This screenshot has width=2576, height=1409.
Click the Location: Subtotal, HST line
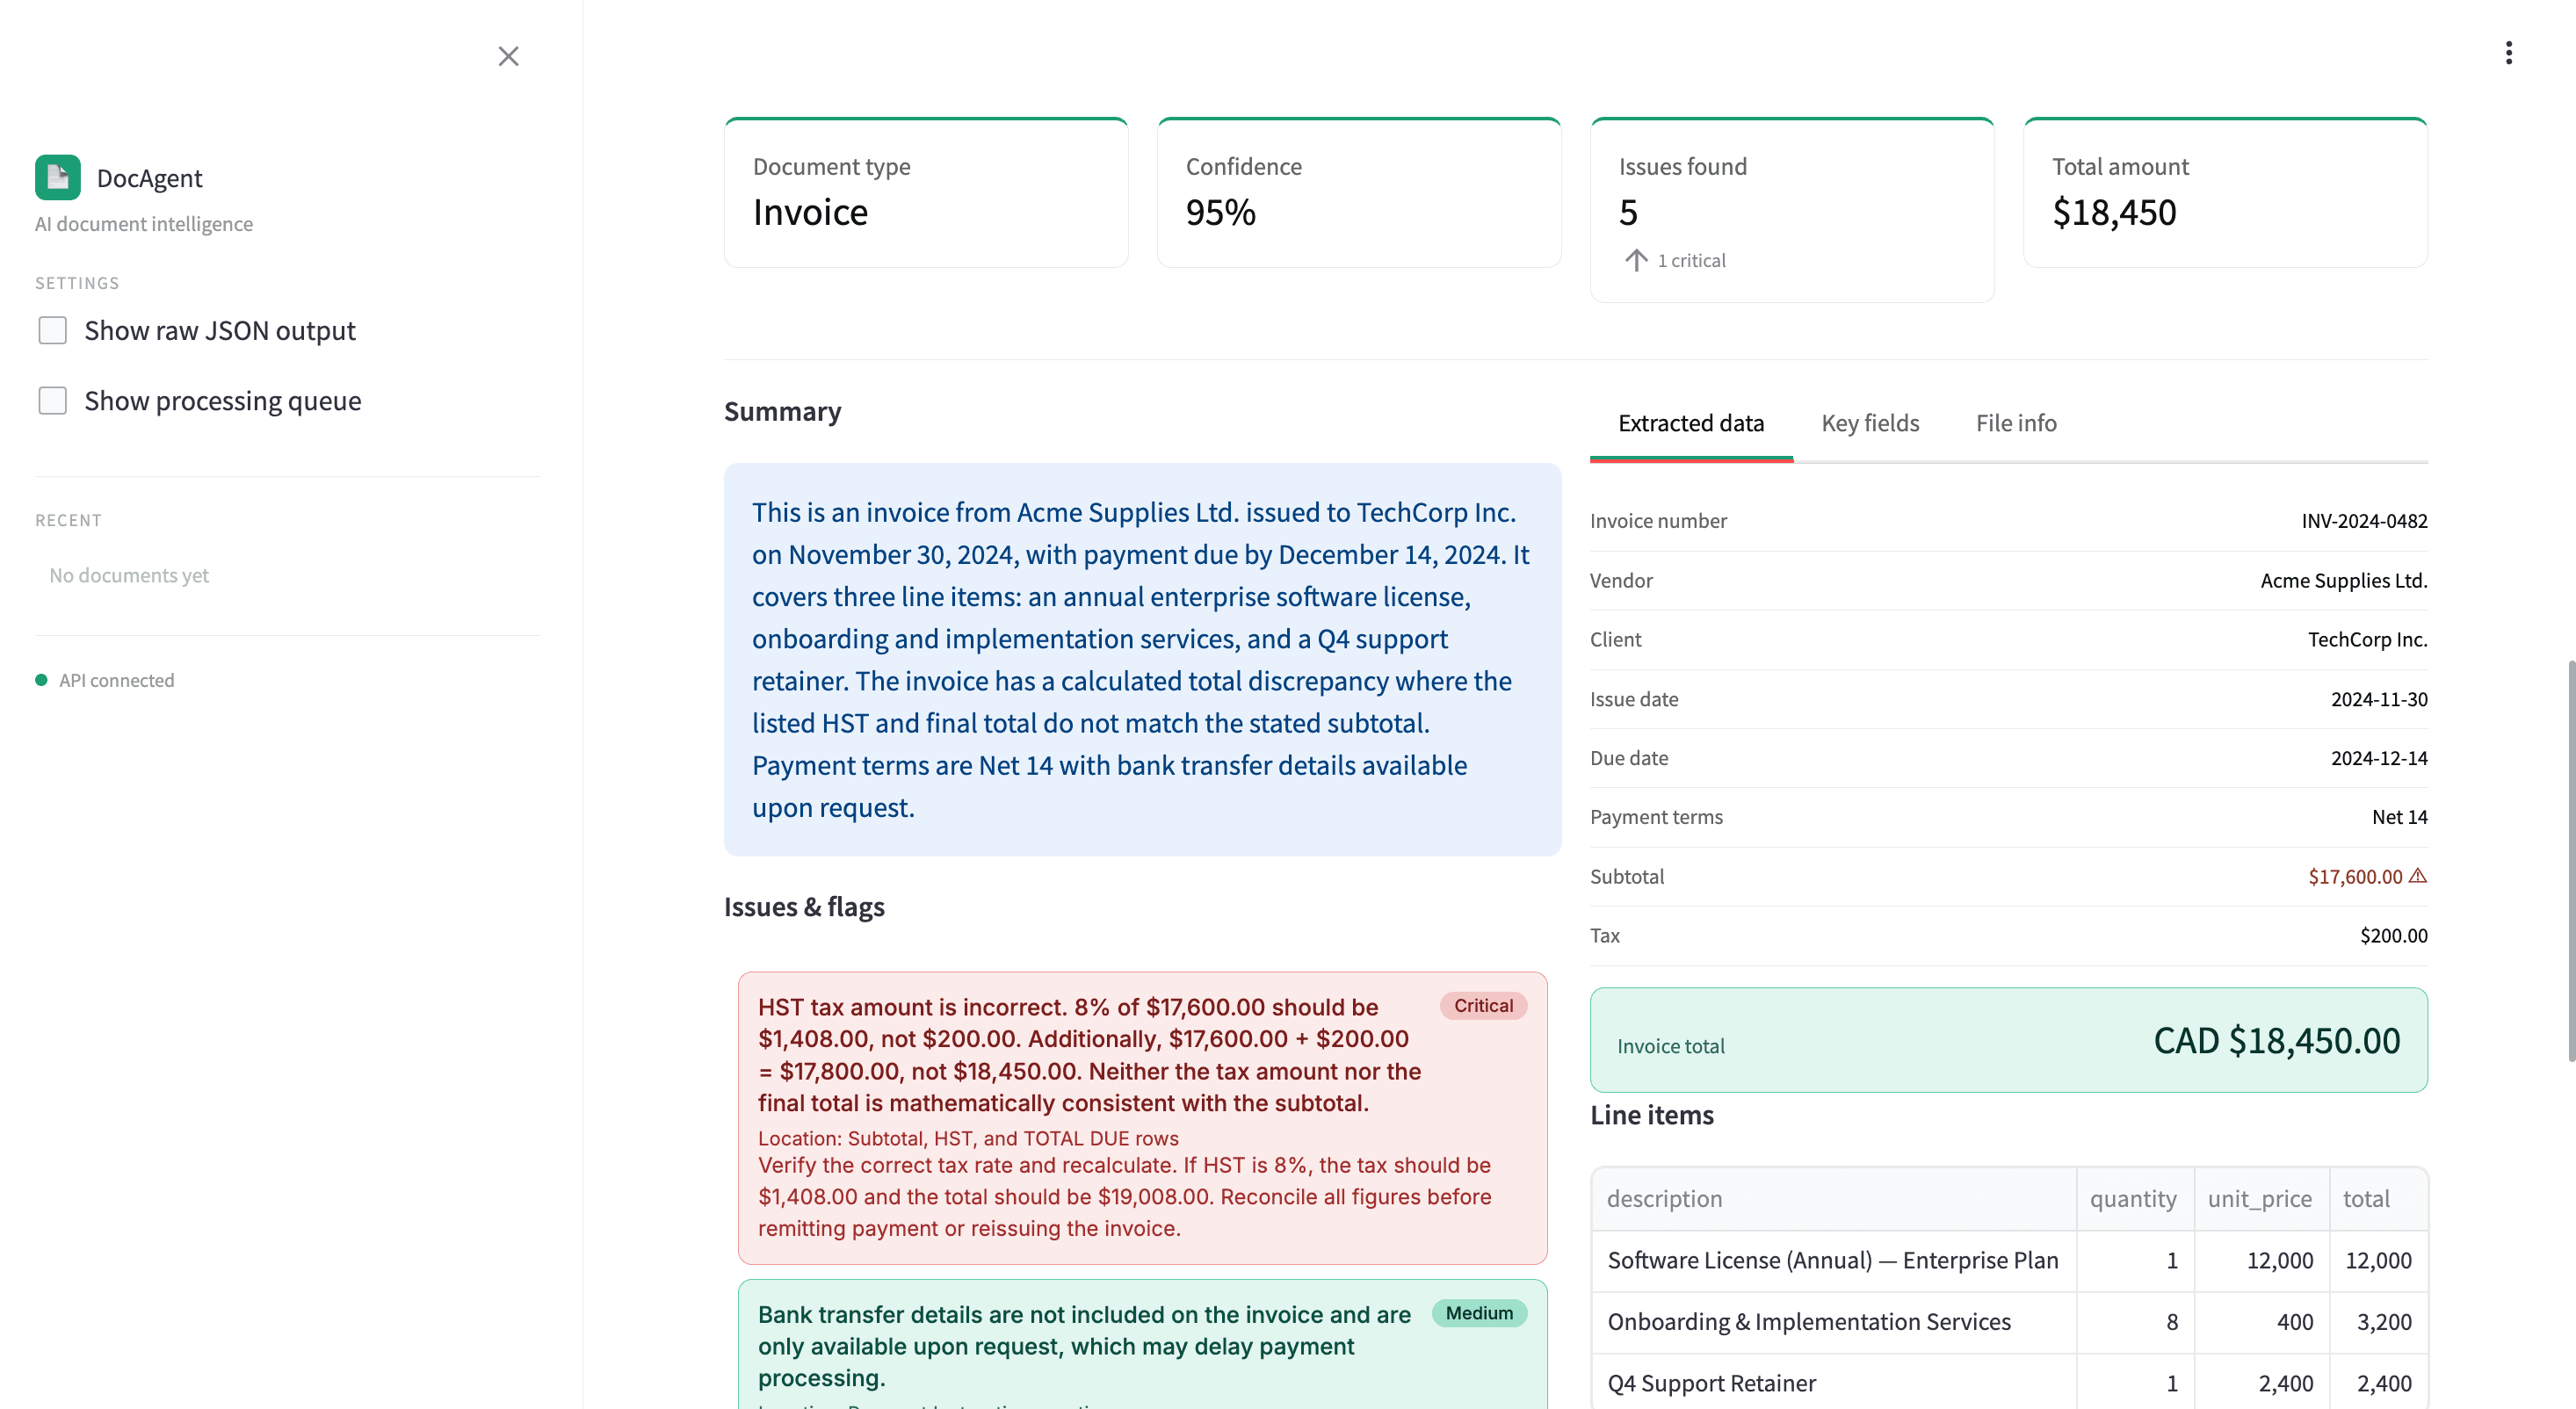point(968,1138)
